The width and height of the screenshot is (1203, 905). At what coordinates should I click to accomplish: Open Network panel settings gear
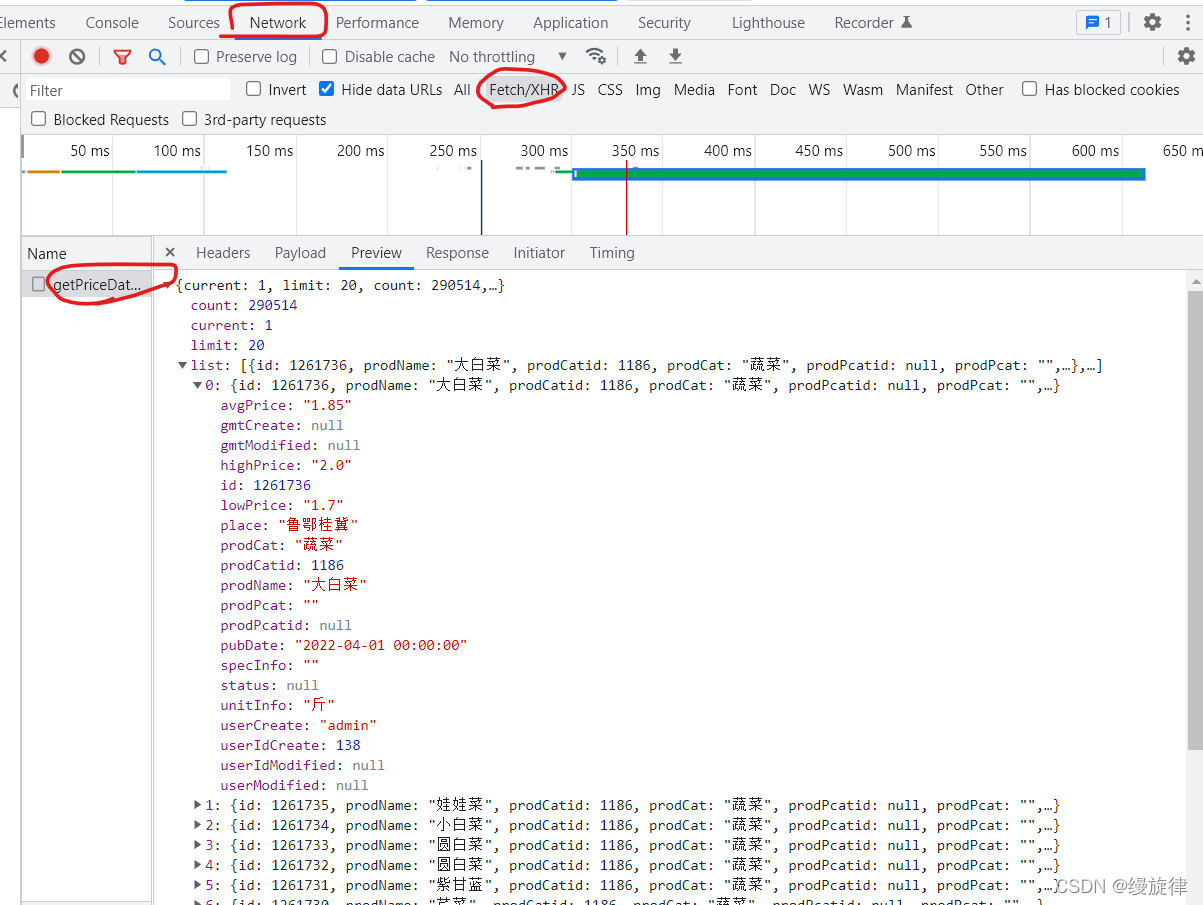[1186, 56]
